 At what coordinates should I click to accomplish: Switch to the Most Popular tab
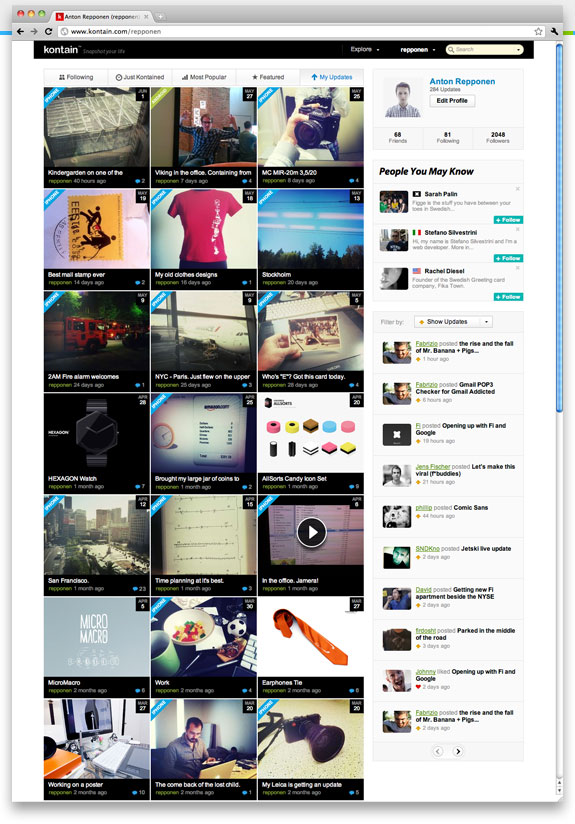(204, 77)
